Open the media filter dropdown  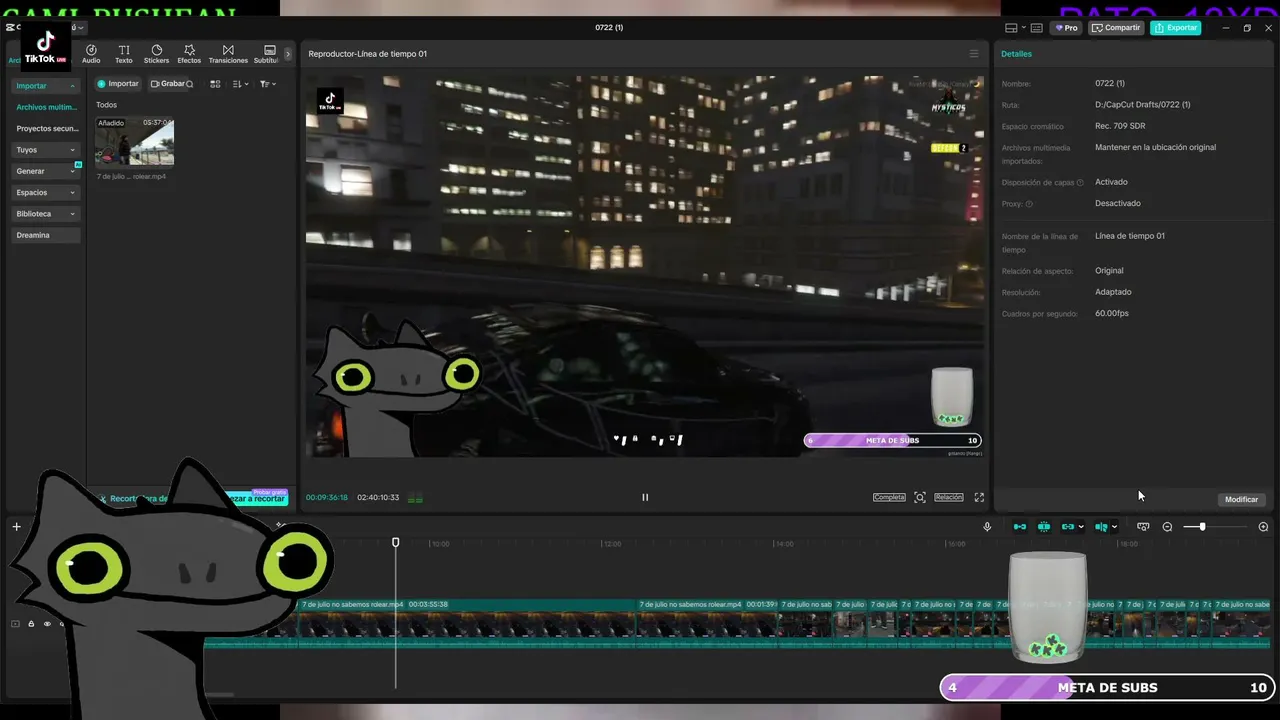(267, 84)
